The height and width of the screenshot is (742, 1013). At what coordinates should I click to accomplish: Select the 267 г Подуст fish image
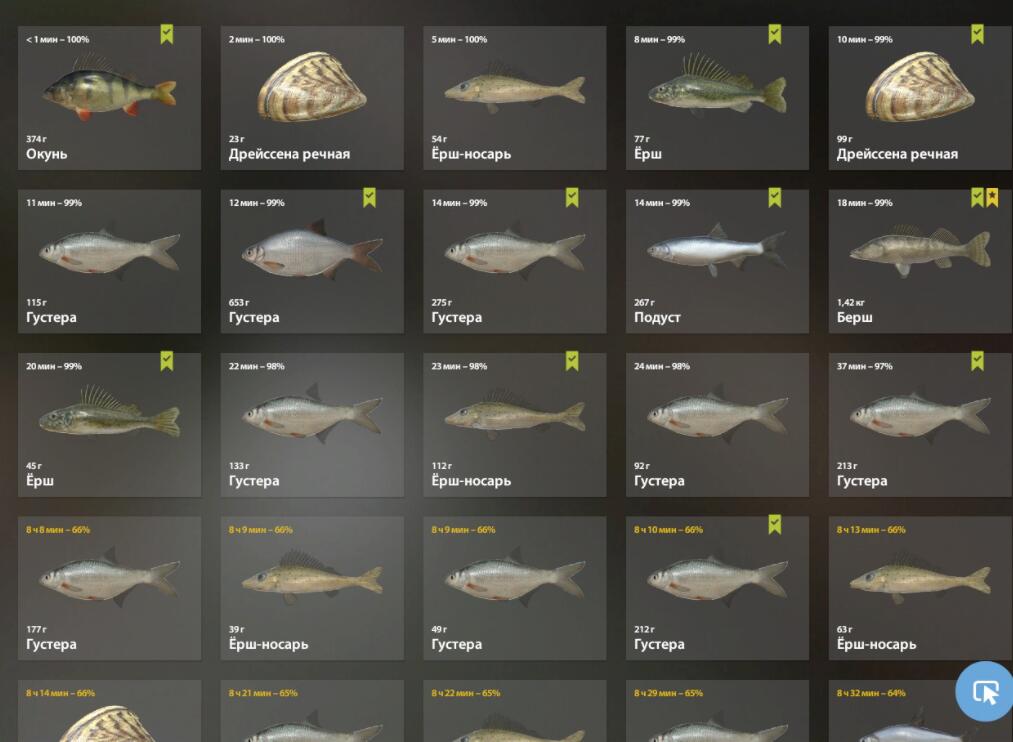point(717,249)
